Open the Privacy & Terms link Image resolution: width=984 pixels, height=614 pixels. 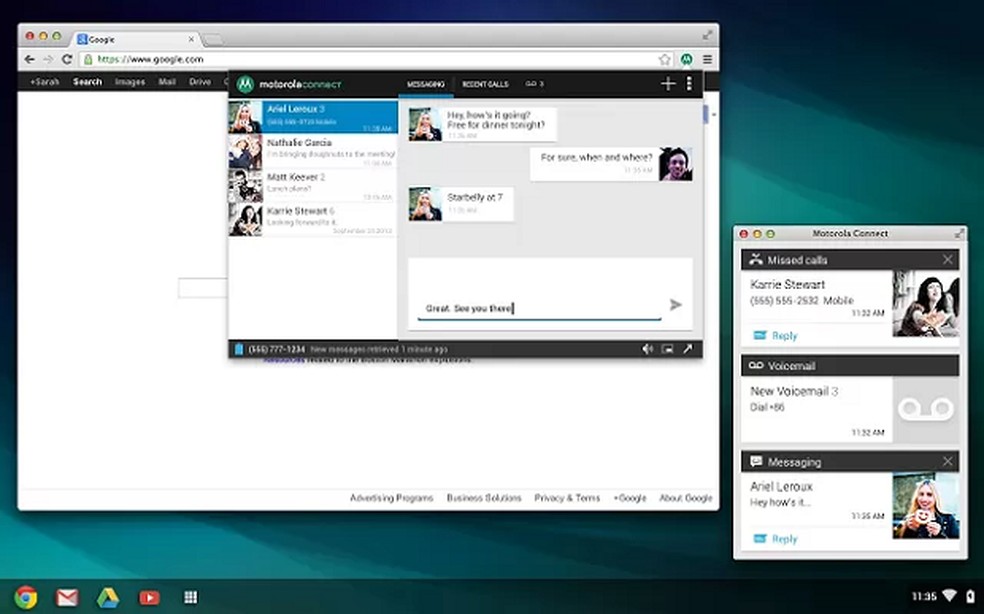coord(567,498)
